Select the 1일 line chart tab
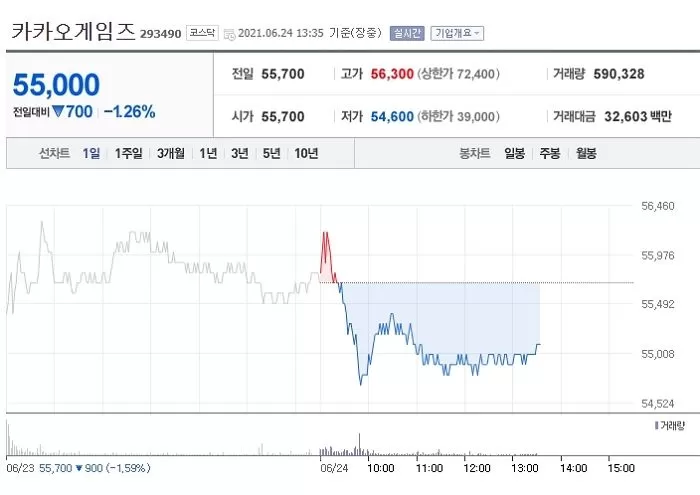The width and height of the screenshot is (700, 495). (92, 153)
